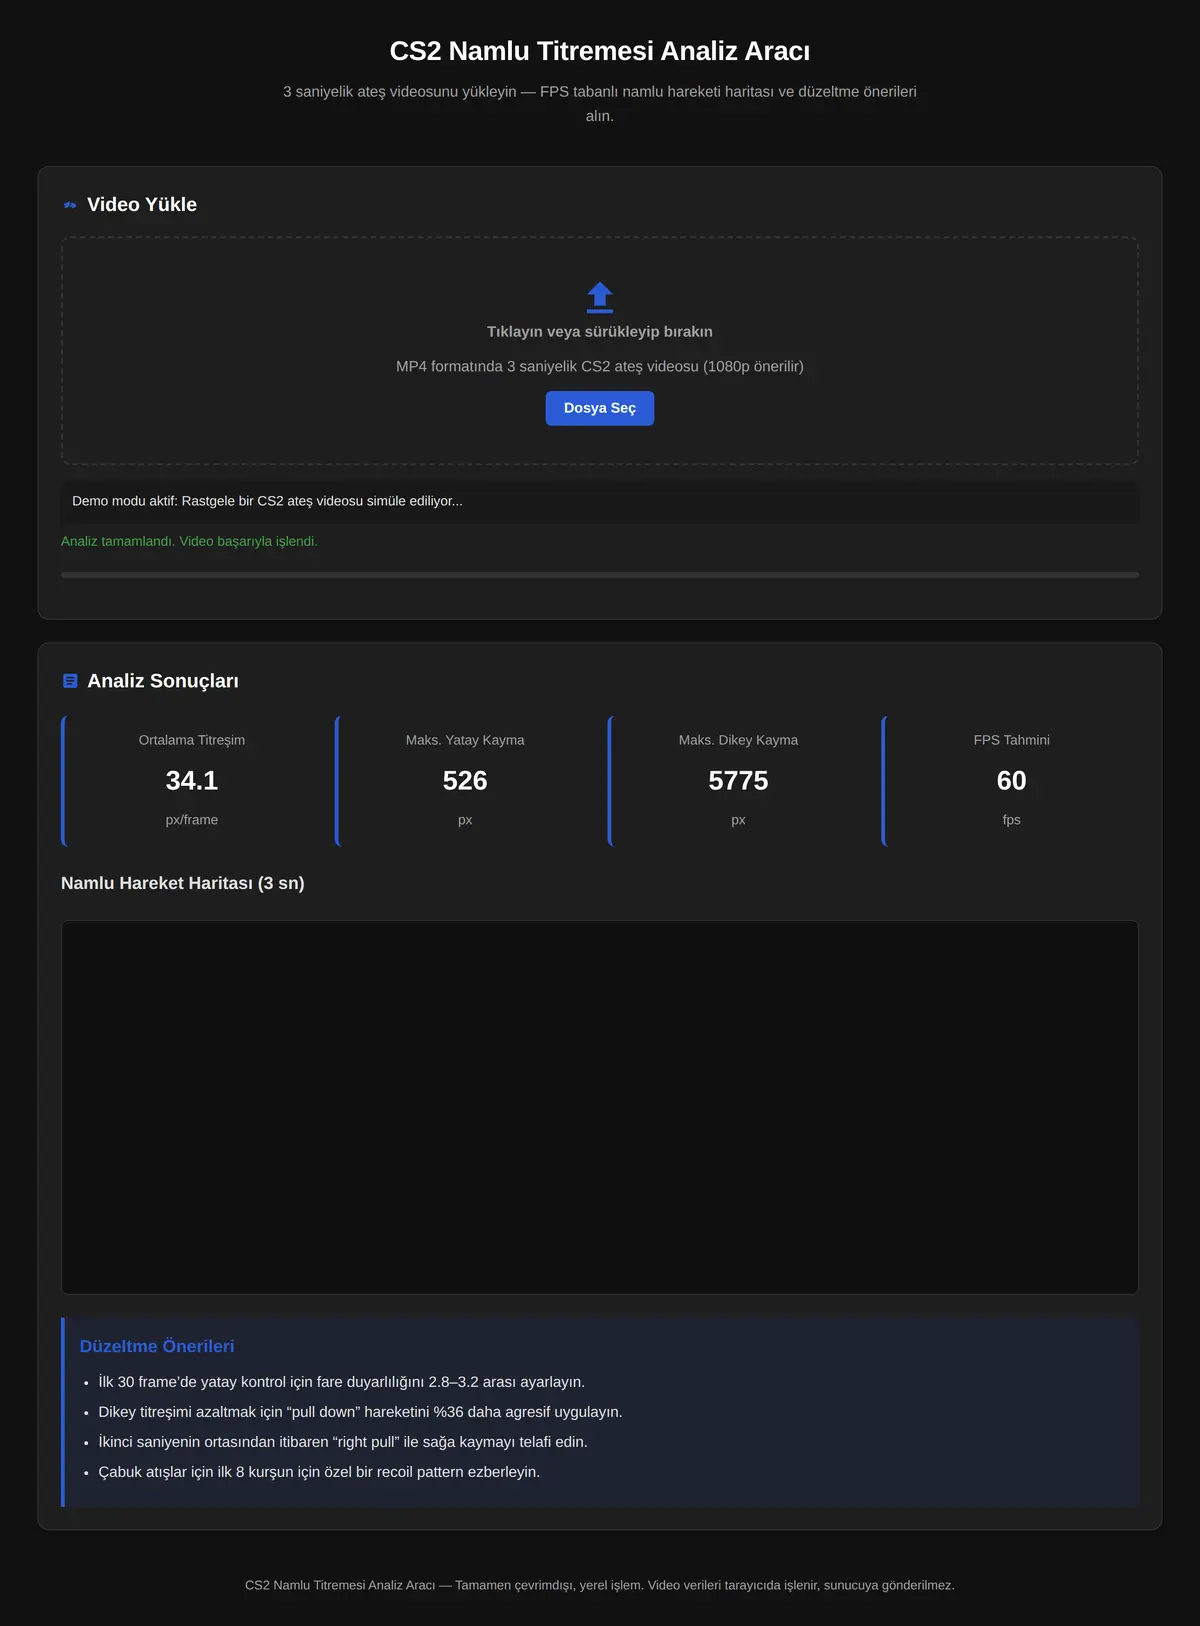
Task: Click the "fps" unit label
Action: click(1012, 820)
